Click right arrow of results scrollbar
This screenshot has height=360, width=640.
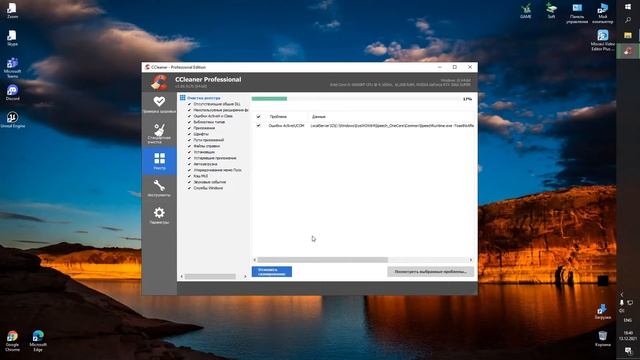click(x=471, y=260)
